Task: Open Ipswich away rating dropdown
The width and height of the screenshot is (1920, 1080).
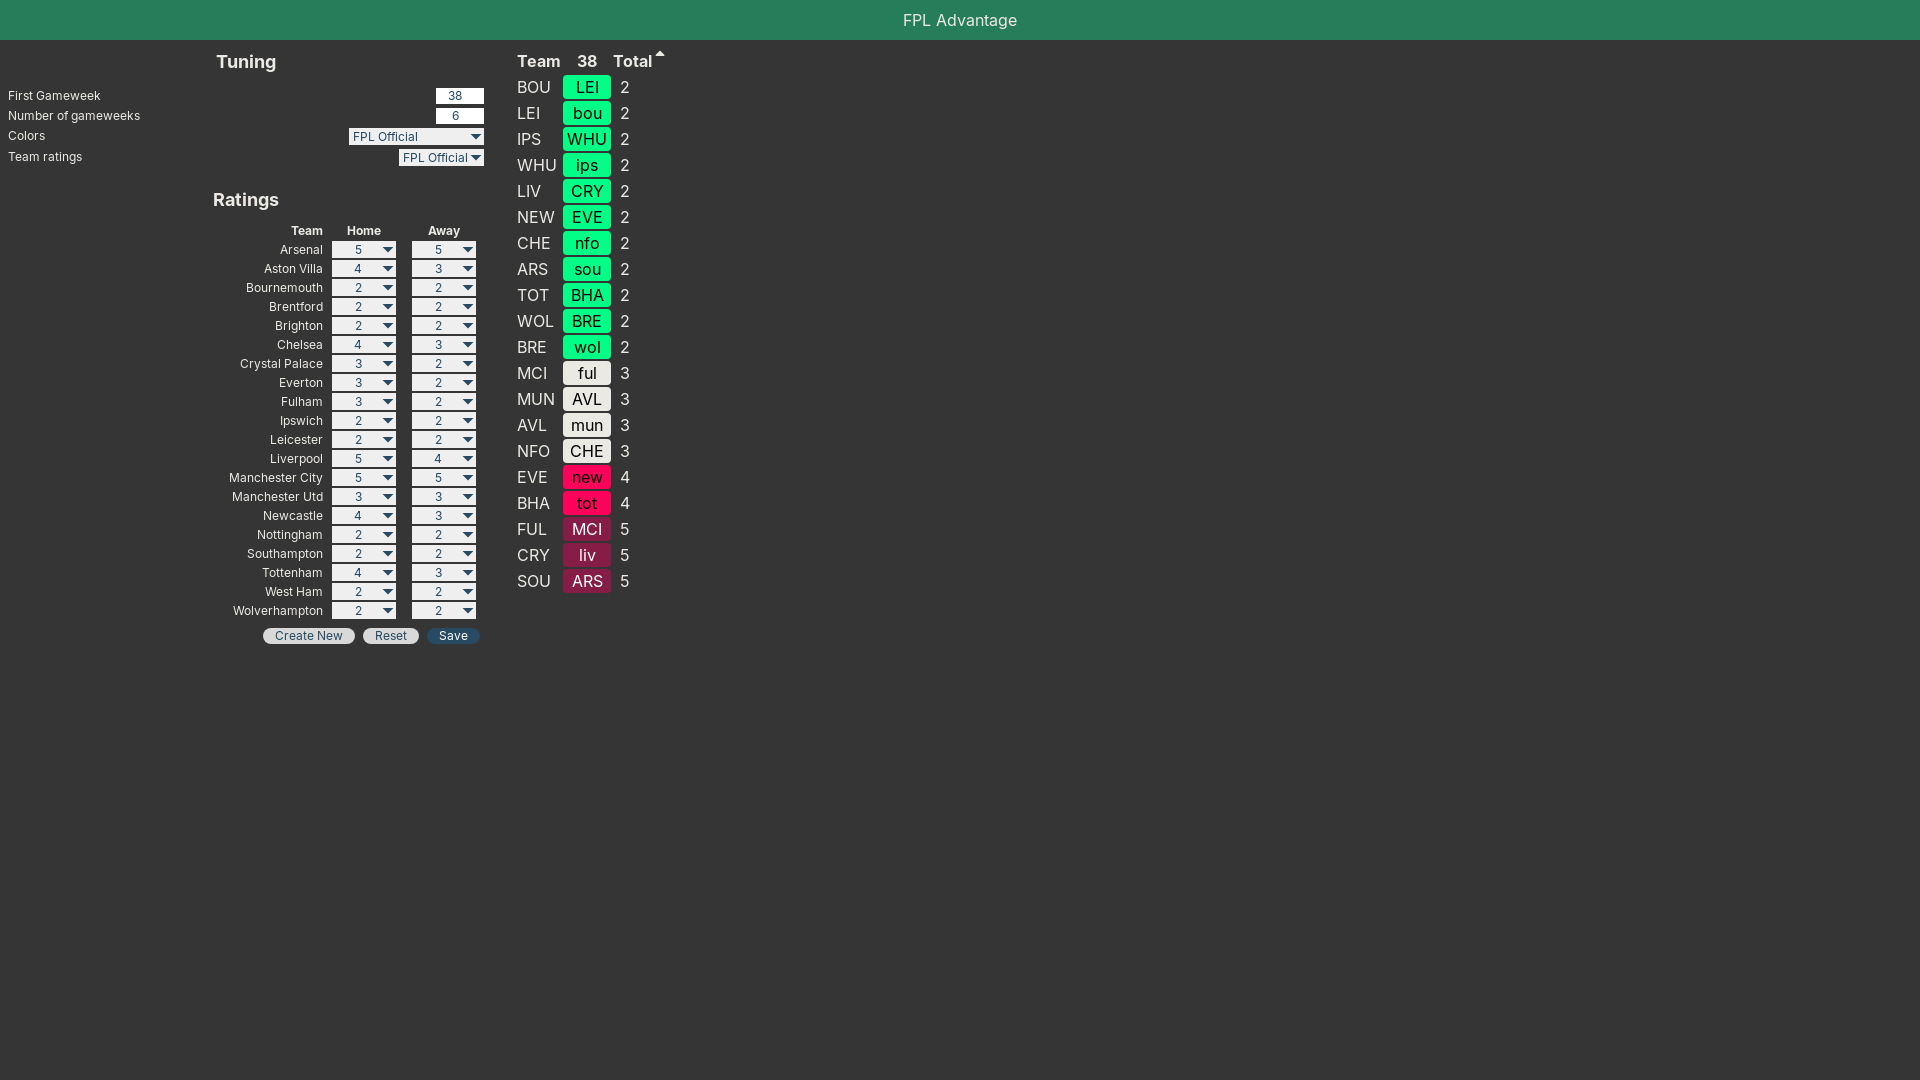Action: [444, 421]
